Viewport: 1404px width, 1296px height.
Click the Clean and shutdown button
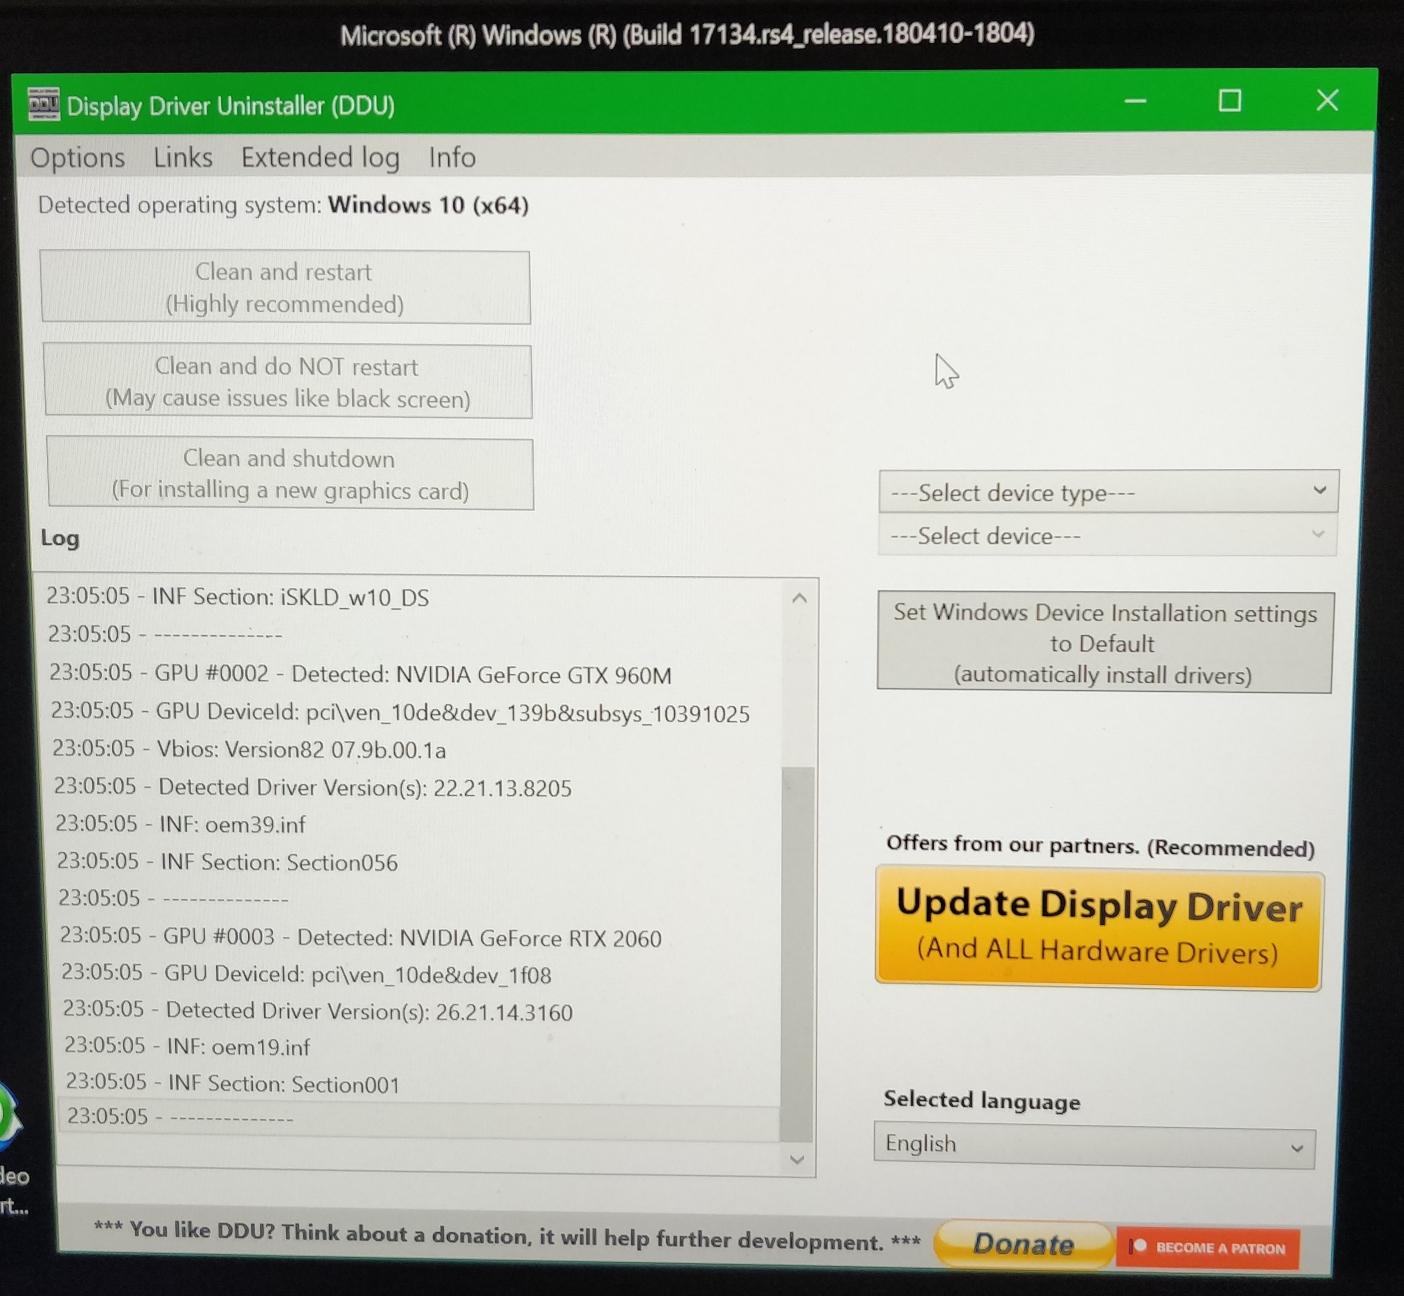(x=290, y=474)
